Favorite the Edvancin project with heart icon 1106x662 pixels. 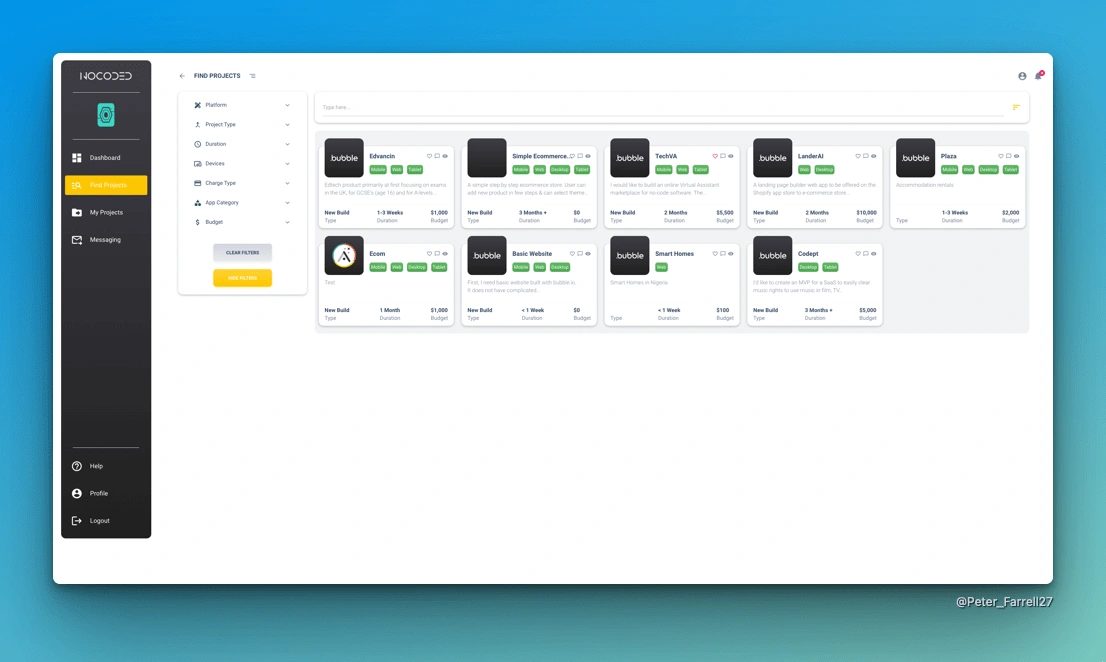[x=429, y=156]
